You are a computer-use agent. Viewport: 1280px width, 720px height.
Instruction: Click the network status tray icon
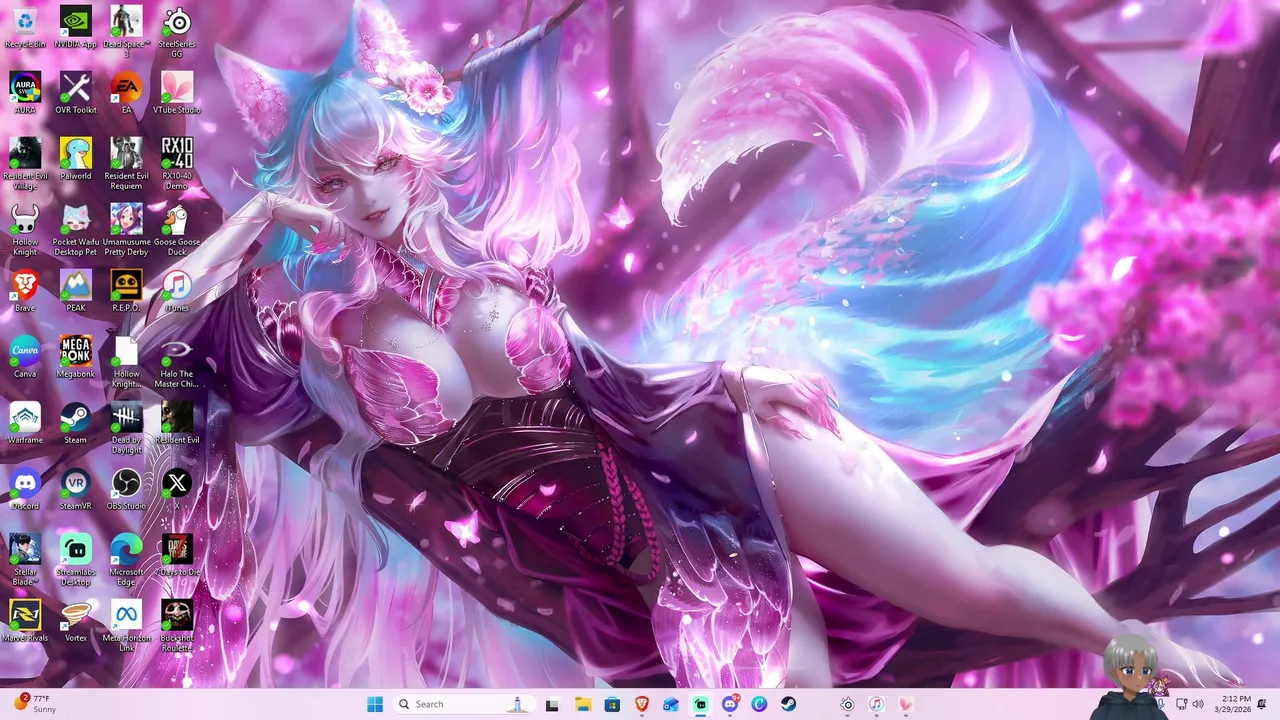click(1181, 704)
